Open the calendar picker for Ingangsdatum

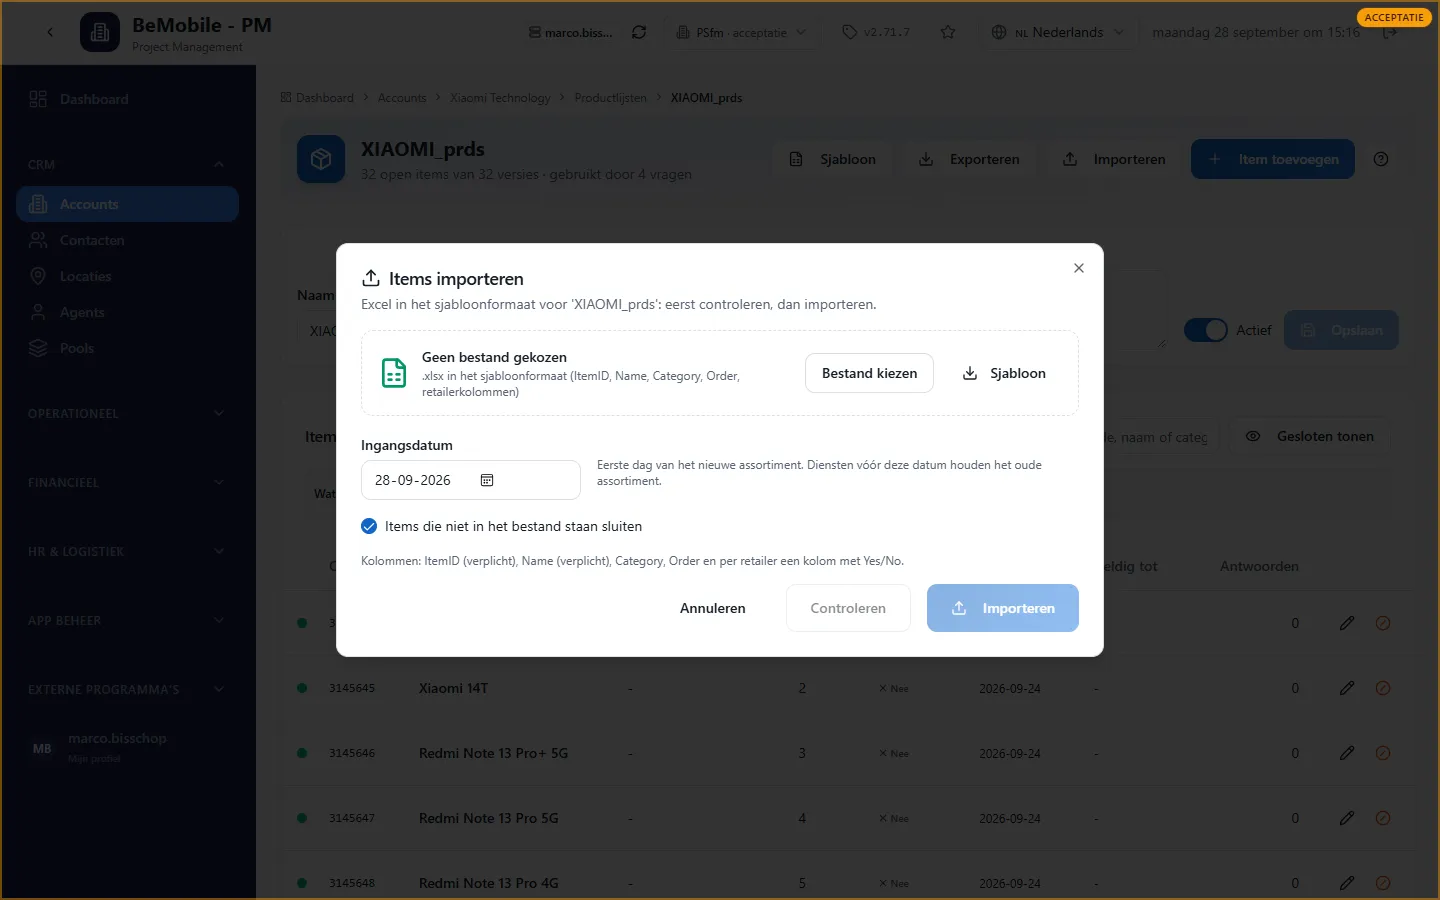pyautogui.click(x=487, y=480)
